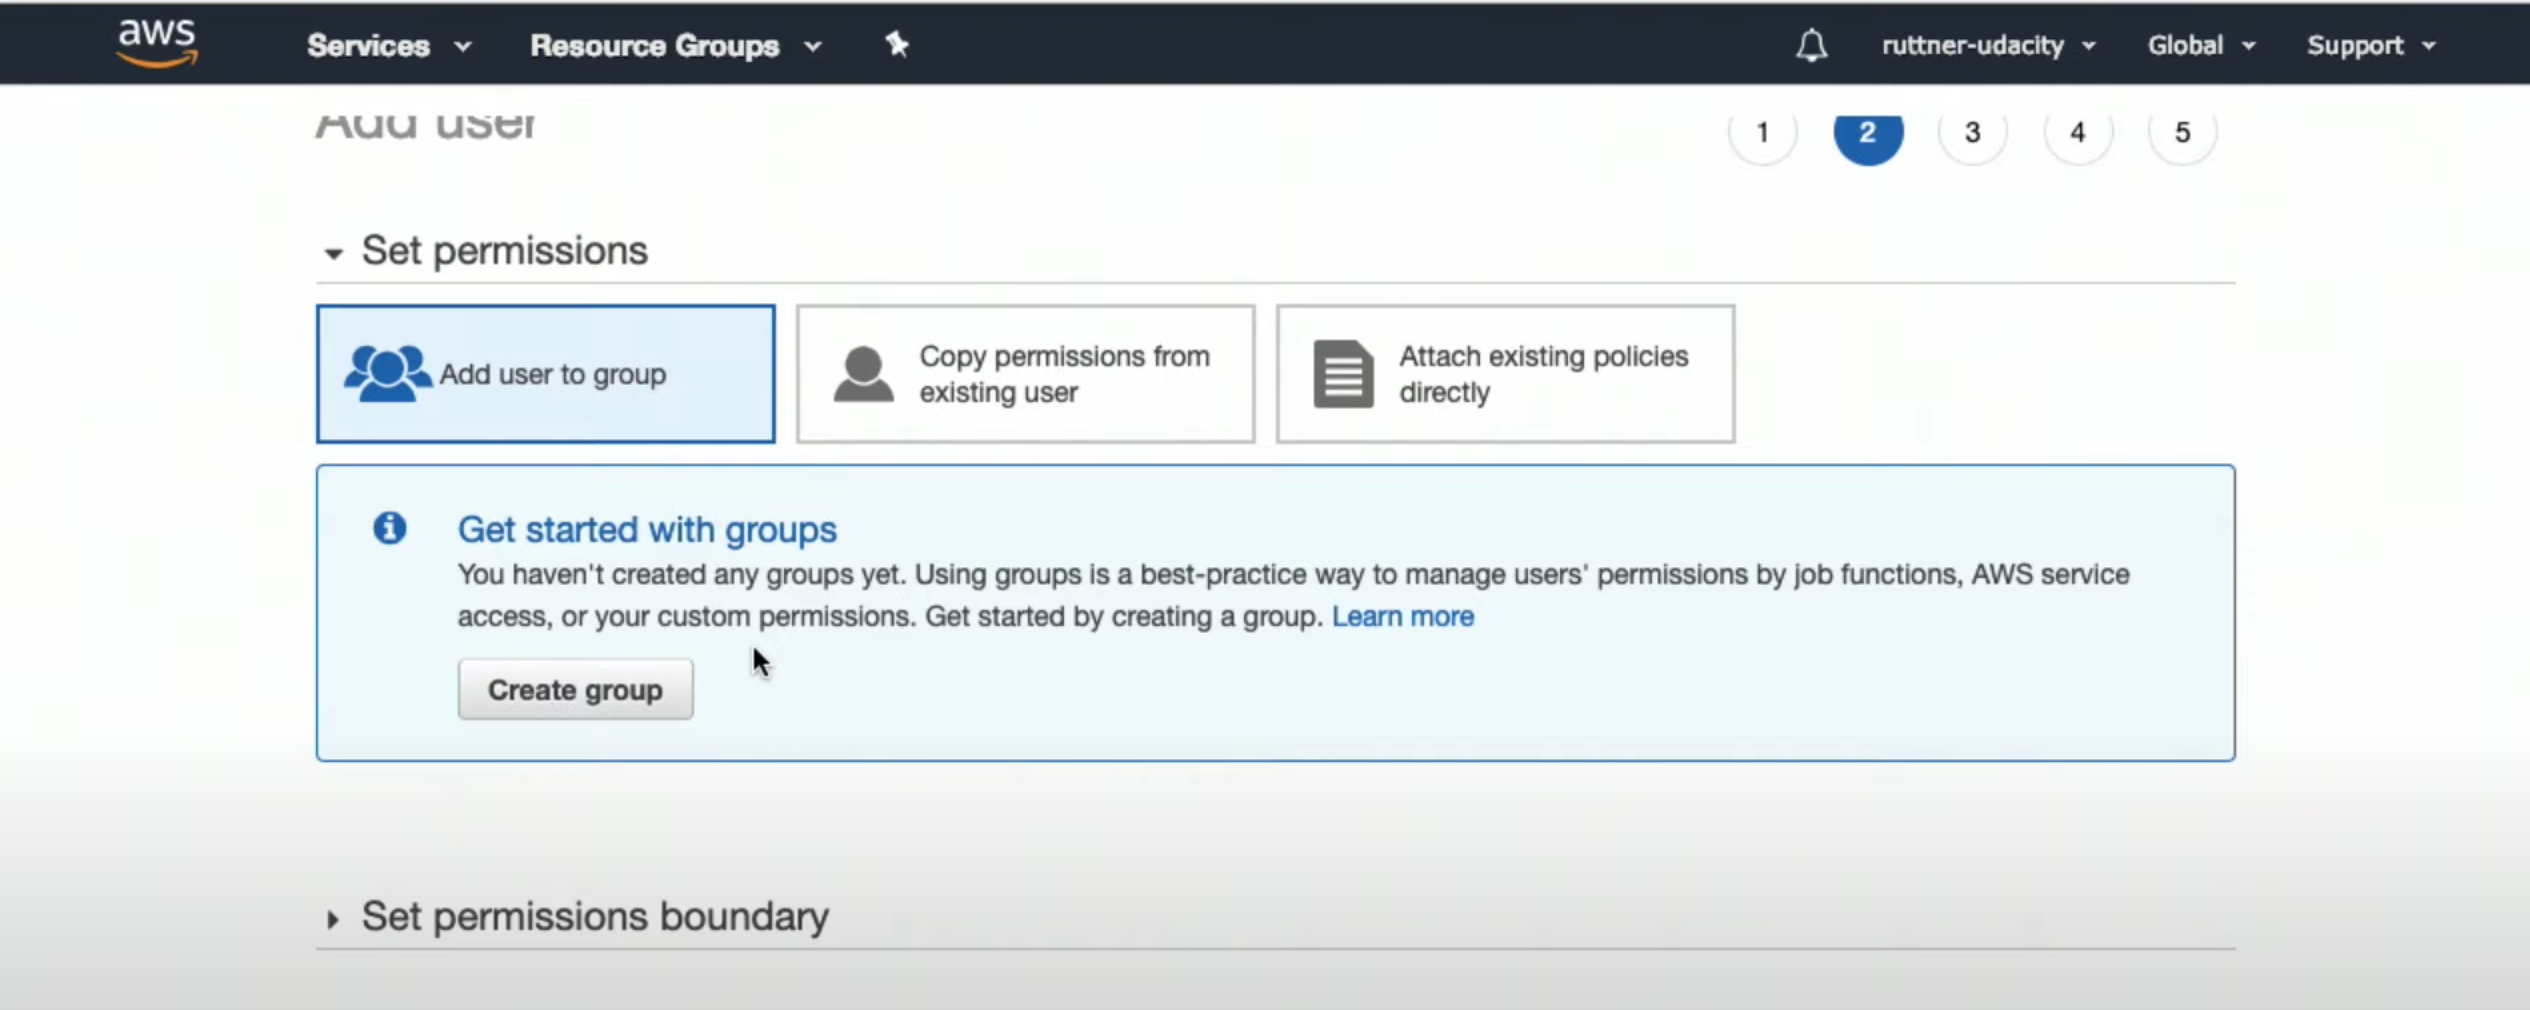
Task: Open the Global region menu
Action: (2201, 45)
